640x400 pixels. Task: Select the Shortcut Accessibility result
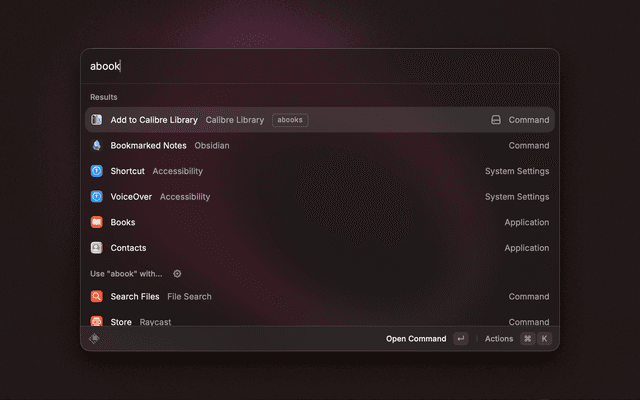click(x=320, y=171)
